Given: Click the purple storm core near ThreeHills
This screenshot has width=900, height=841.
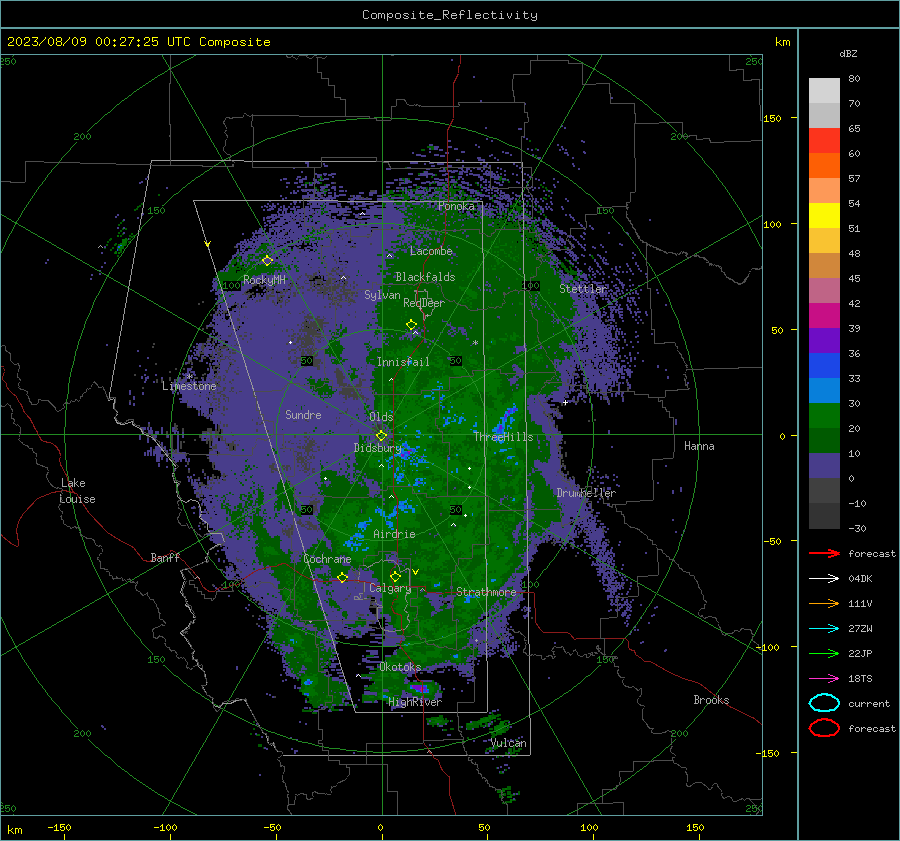Looking at the screenshot, I should tap(501, 428).
